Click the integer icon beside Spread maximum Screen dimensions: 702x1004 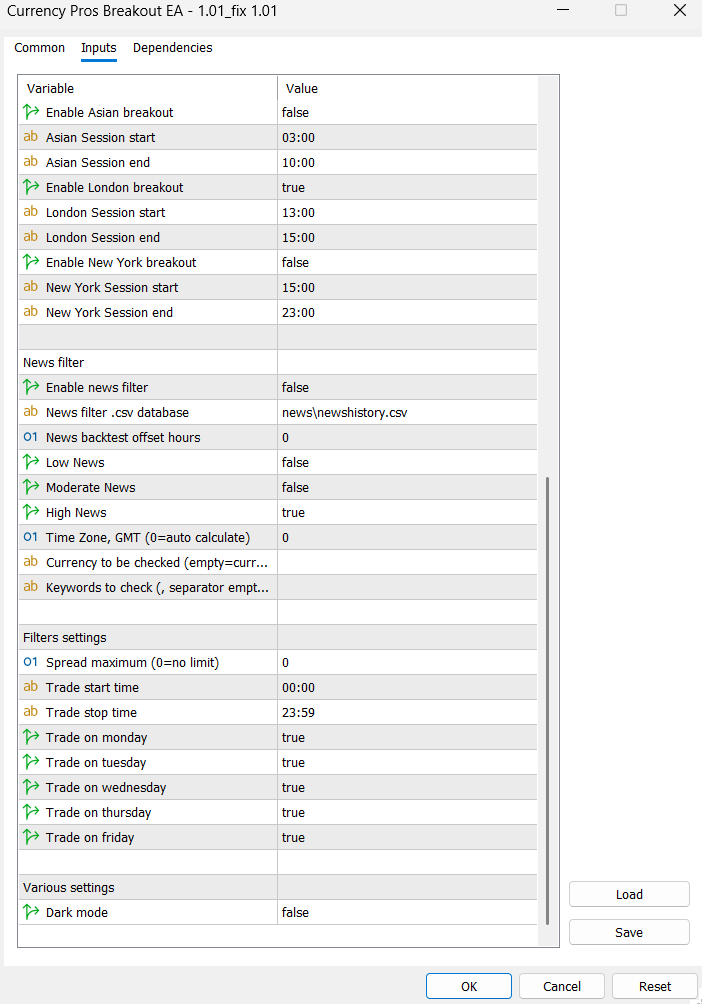tap(31, 662)
